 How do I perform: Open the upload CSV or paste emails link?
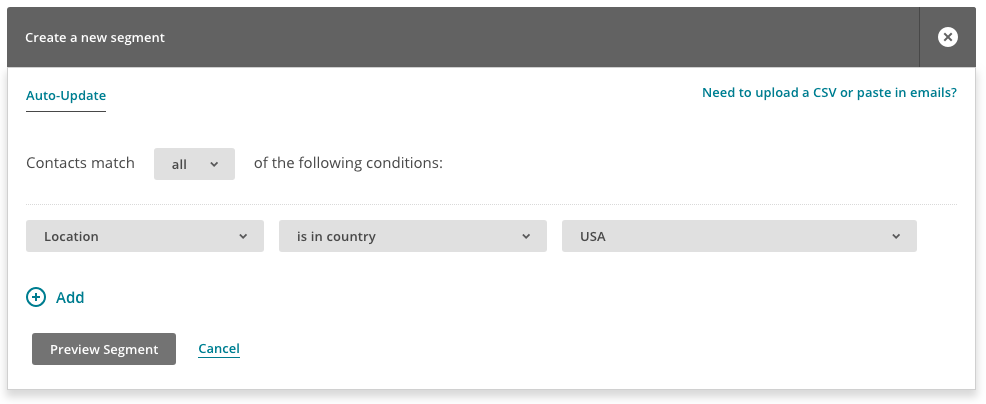pos(829,93)
